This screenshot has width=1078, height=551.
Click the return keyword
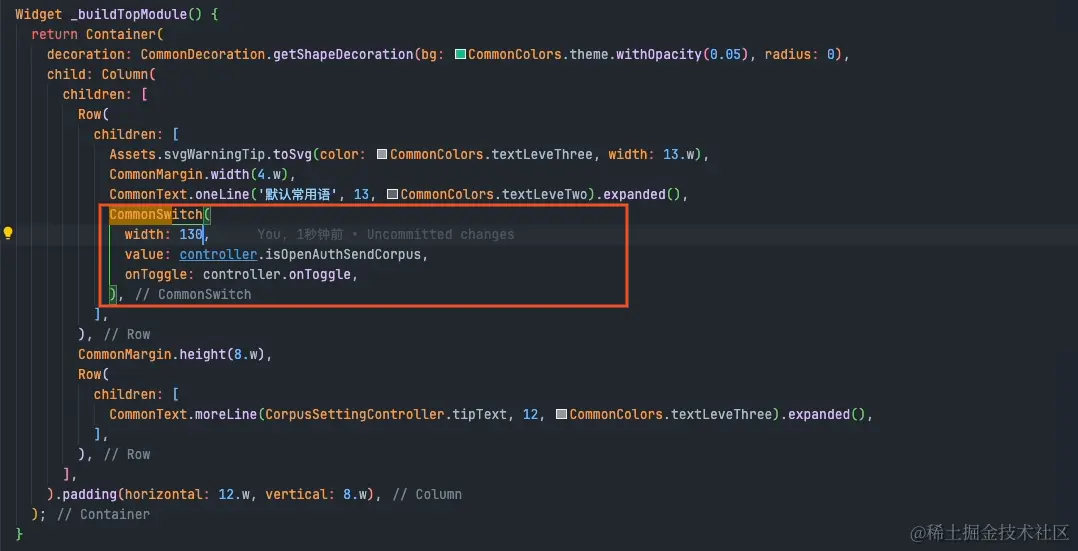pyautogui.click(x=55, y=34)
